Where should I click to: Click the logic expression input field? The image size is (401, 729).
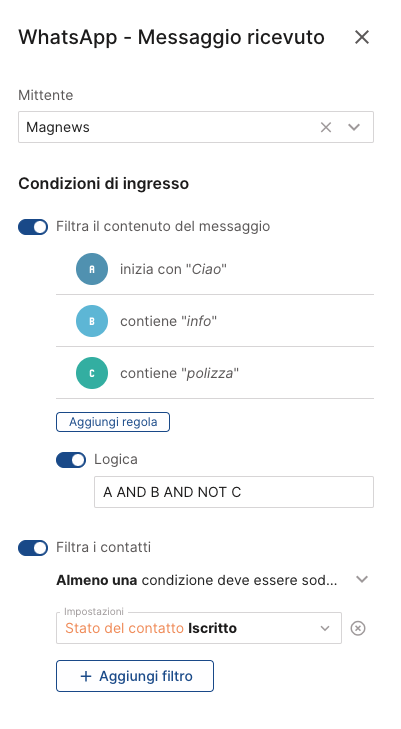click(234, 492)
